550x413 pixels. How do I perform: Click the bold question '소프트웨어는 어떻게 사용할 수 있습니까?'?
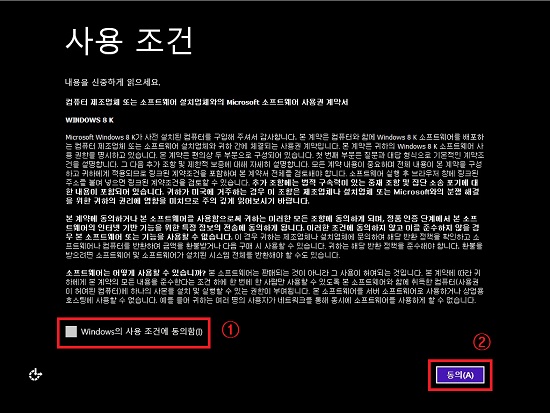[135, 273]
